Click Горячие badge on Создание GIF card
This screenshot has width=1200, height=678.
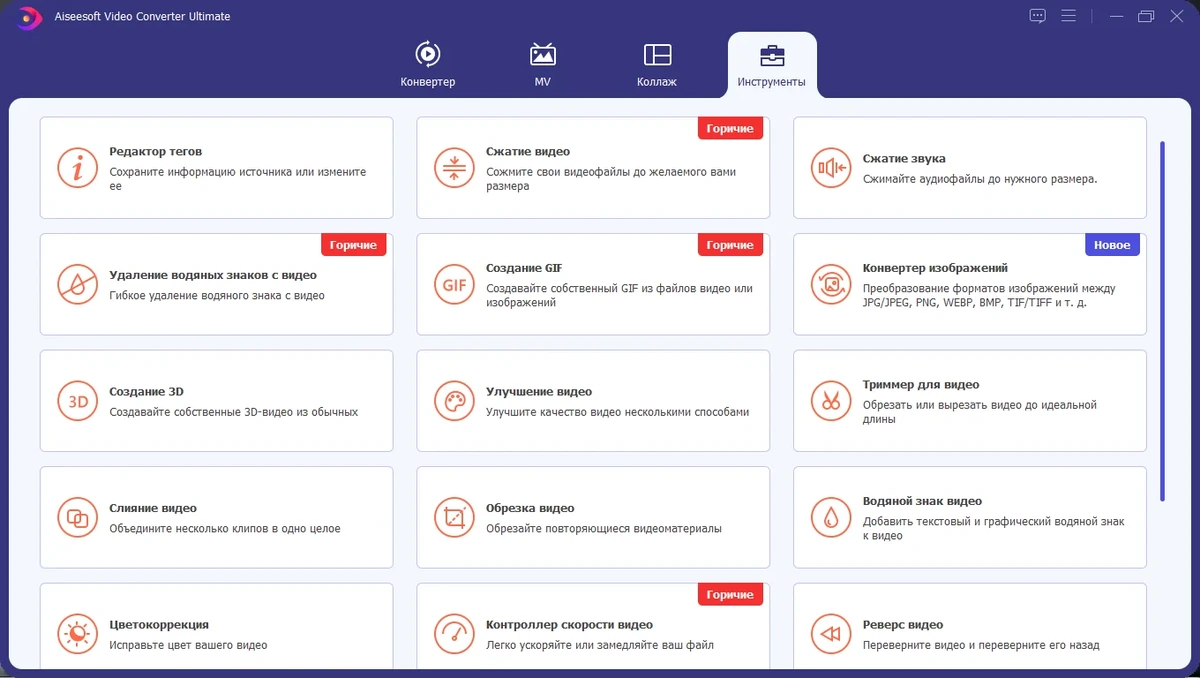pos(730,245)
